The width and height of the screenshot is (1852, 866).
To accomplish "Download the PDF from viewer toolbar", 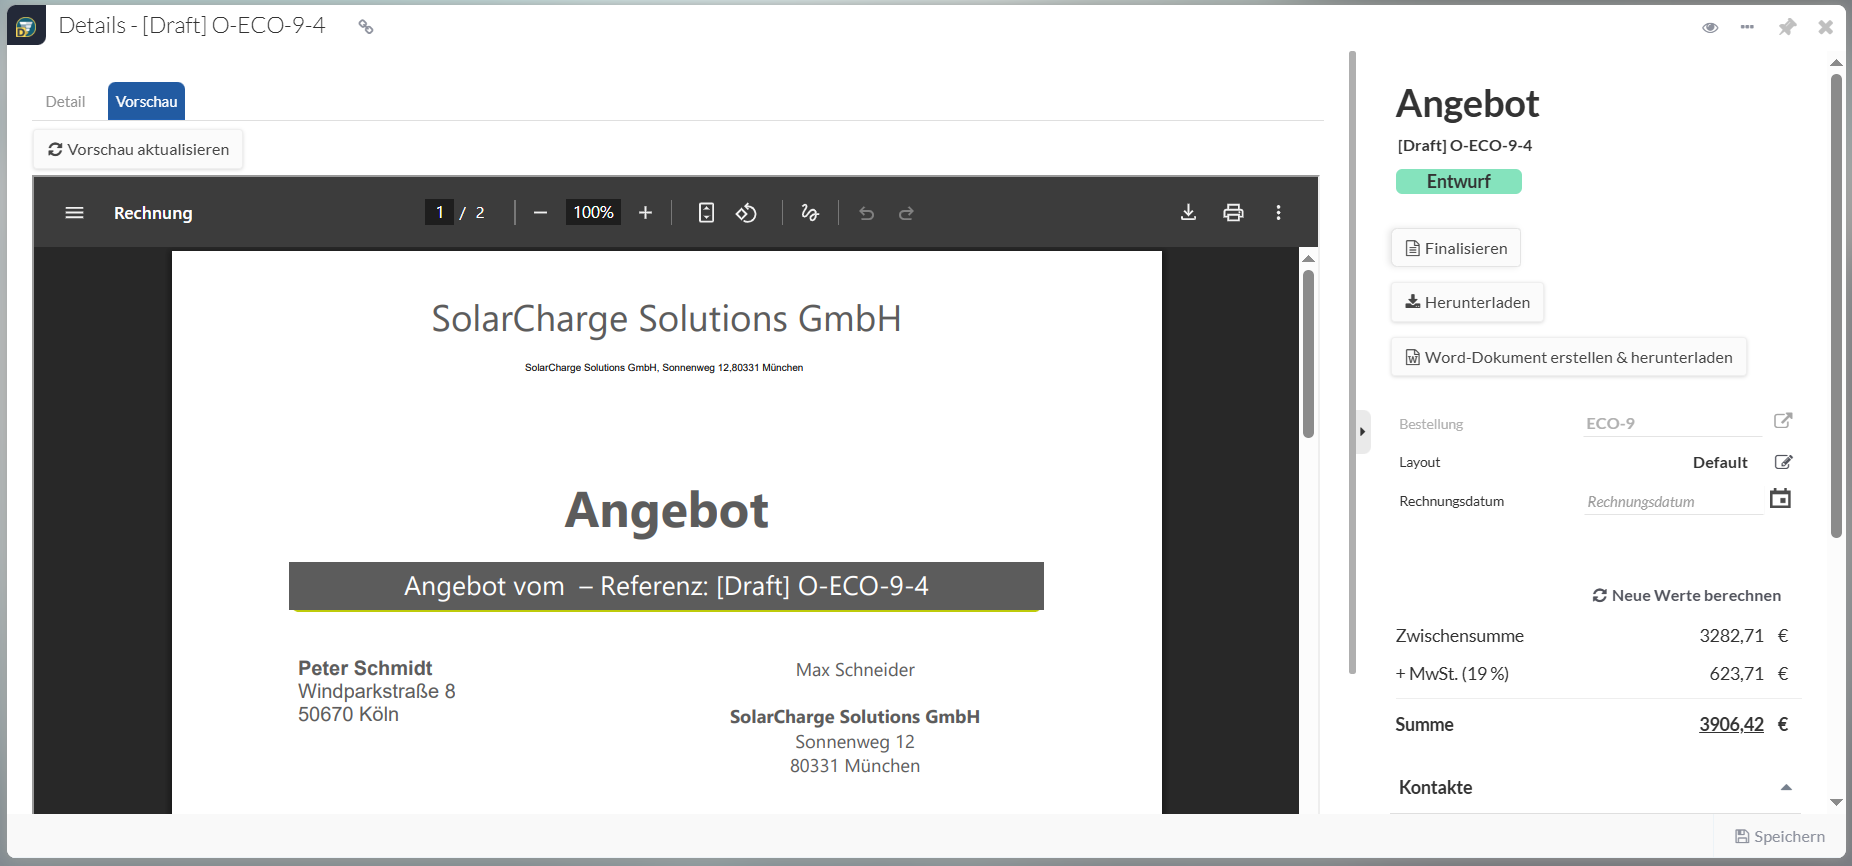I will coord(1188,213).
